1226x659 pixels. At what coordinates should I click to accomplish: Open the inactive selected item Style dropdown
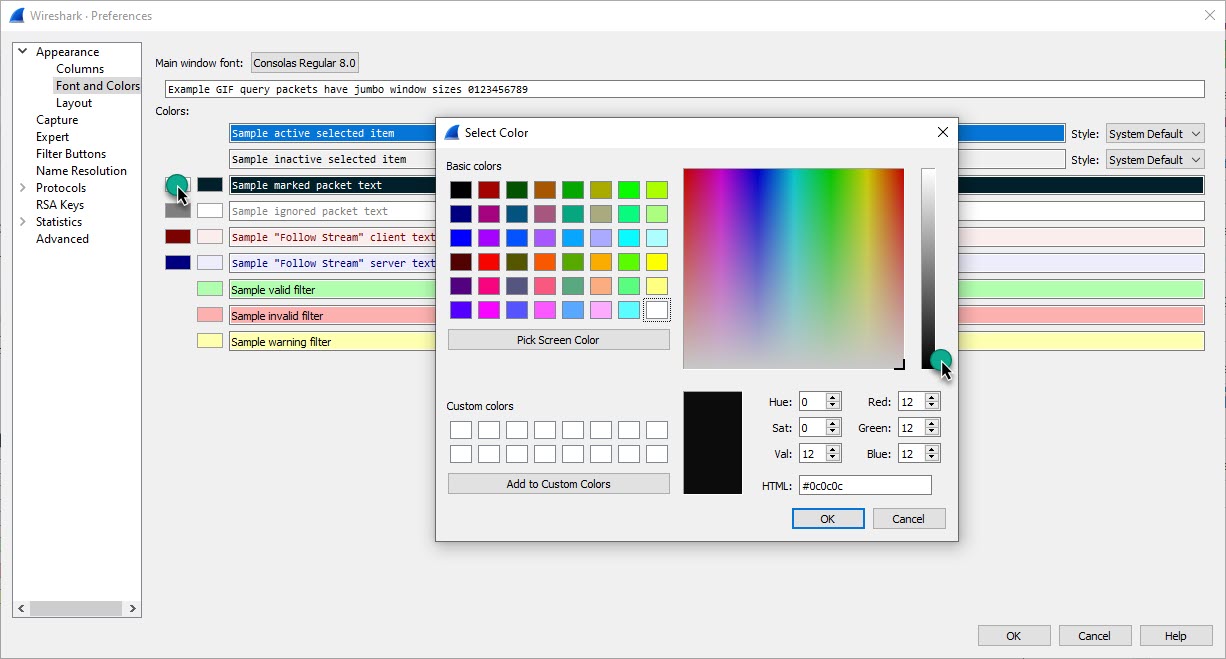1154,160
